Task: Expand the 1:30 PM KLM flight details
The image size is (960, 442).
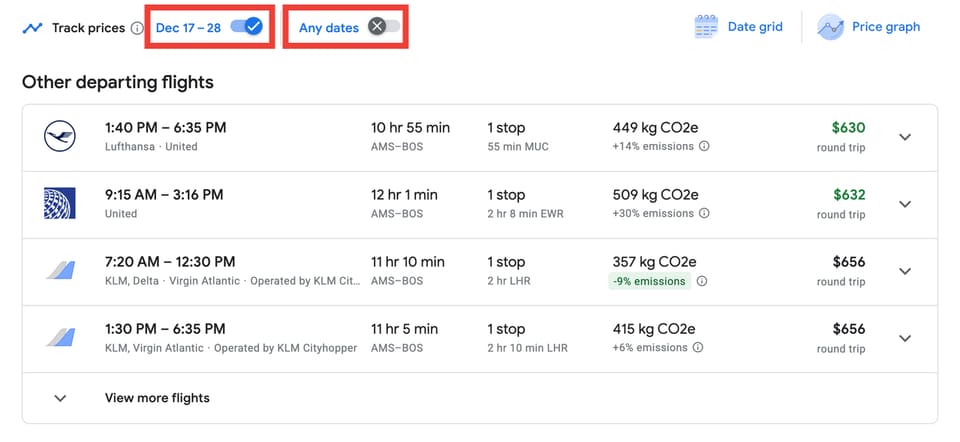Action: tap(905, 338)
